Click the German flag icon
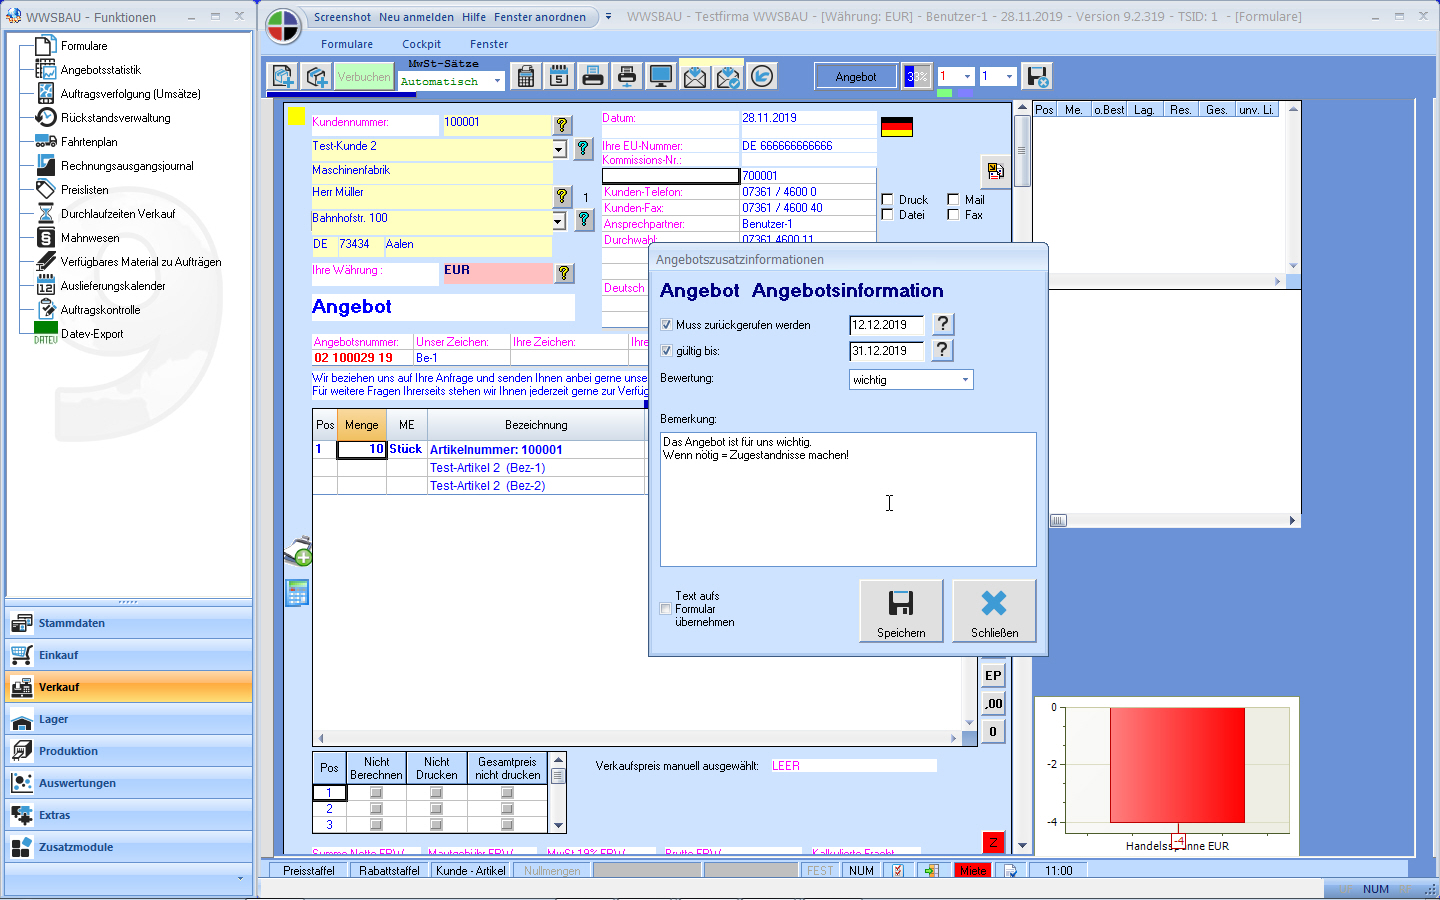This screenshot has width=1440, height=900. click(897, 127)
